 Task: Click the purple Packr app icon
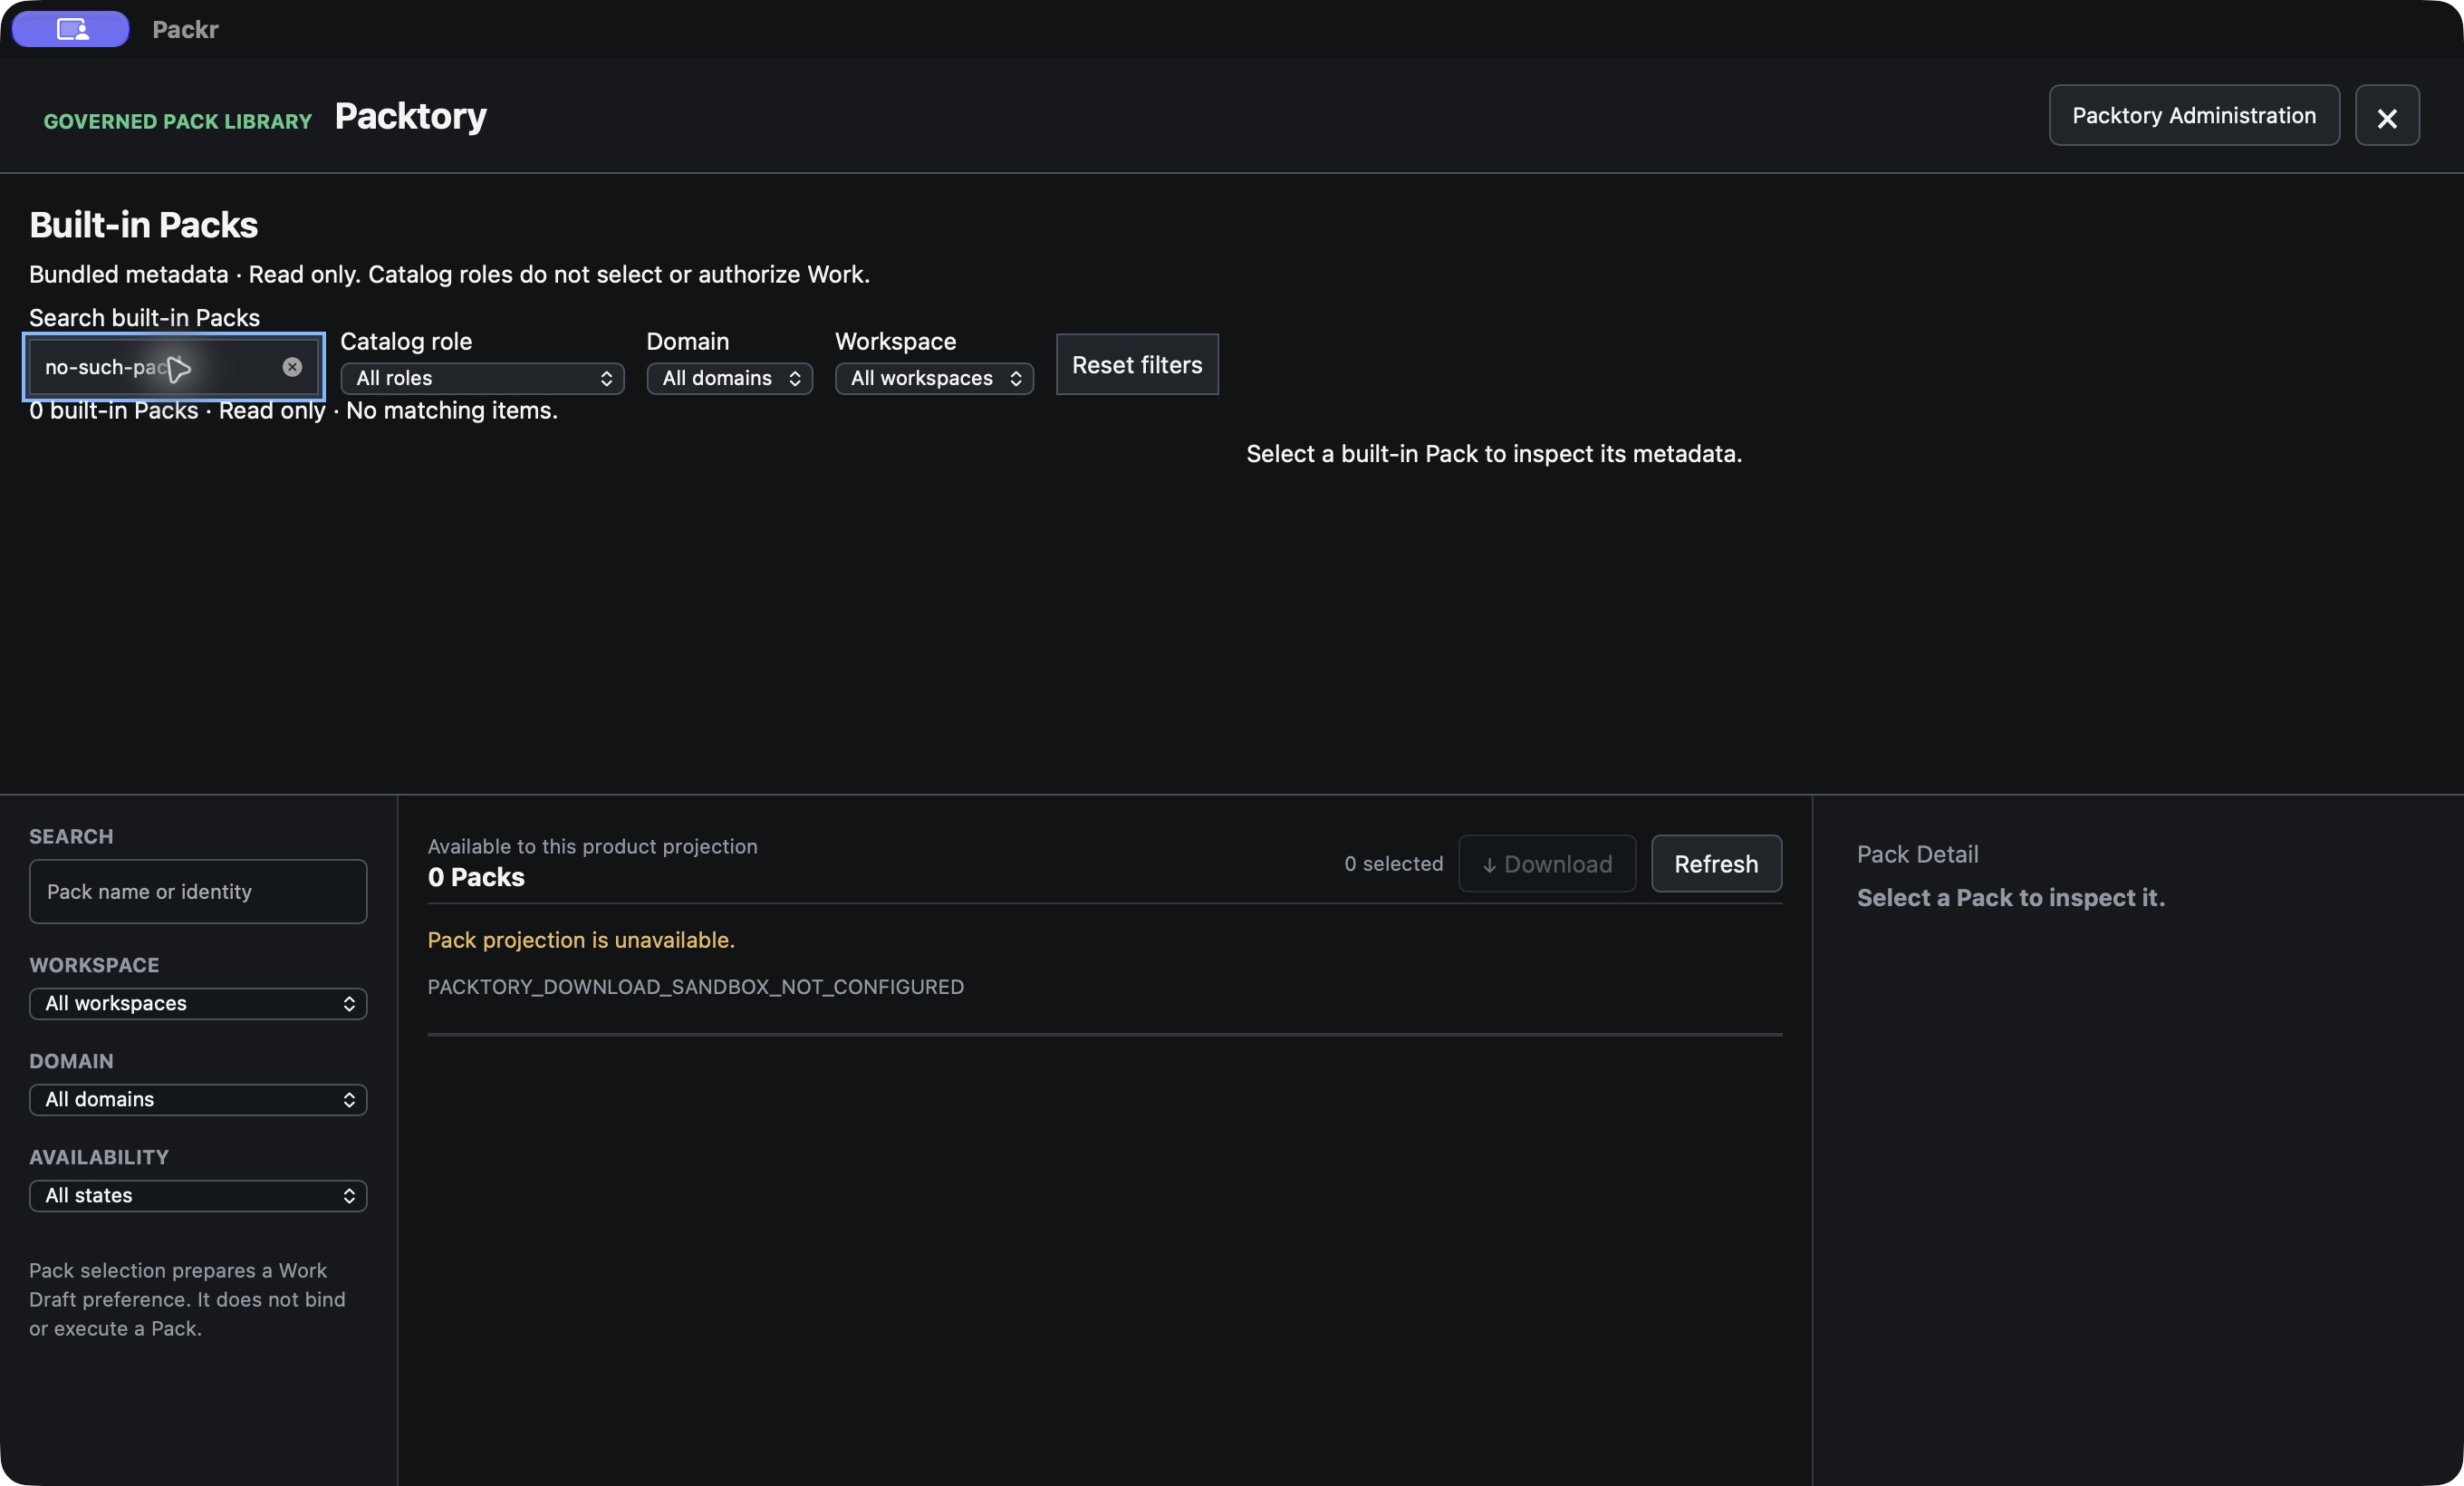click(71, 29)
